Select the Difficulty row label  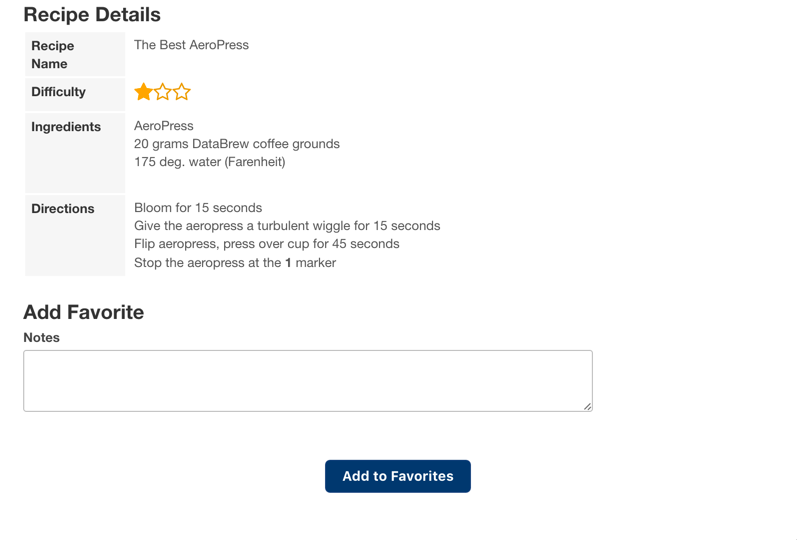(x=58, y=92)
